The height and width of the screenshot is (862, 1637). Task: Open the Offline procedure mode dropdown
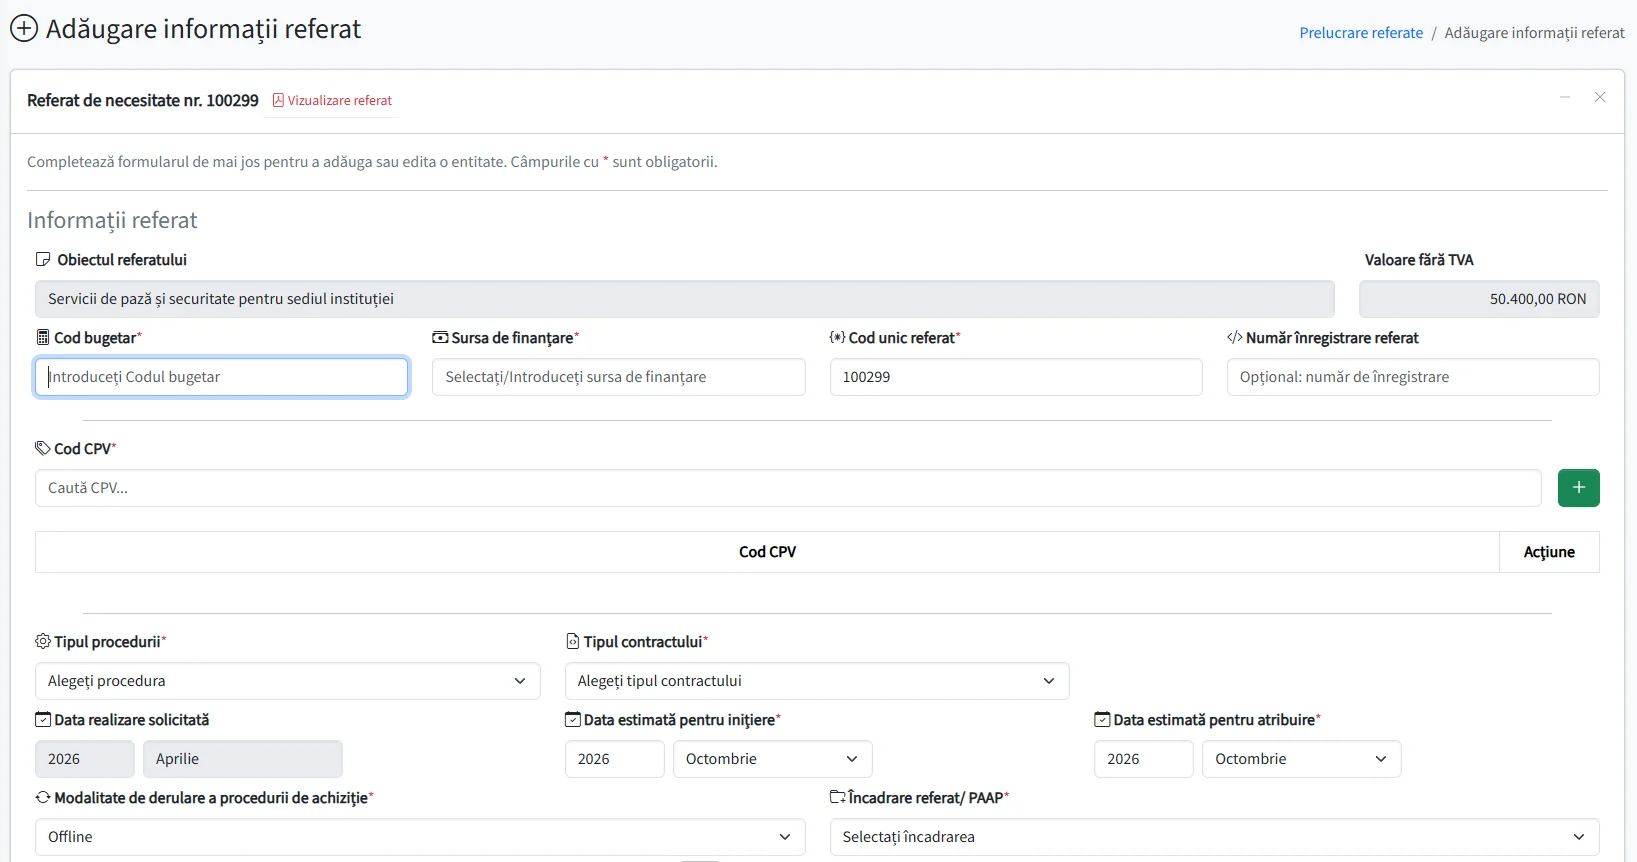pyautogui.click(x=420, y=837)
